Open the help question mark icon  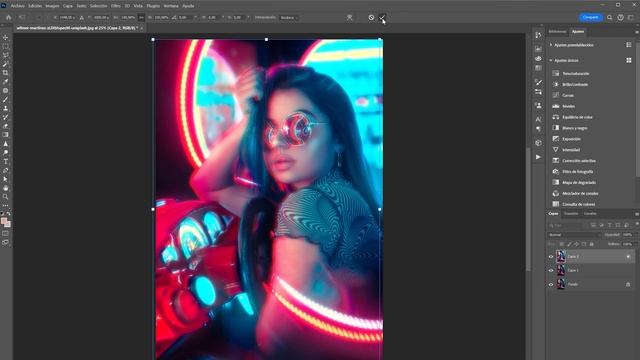620,18
